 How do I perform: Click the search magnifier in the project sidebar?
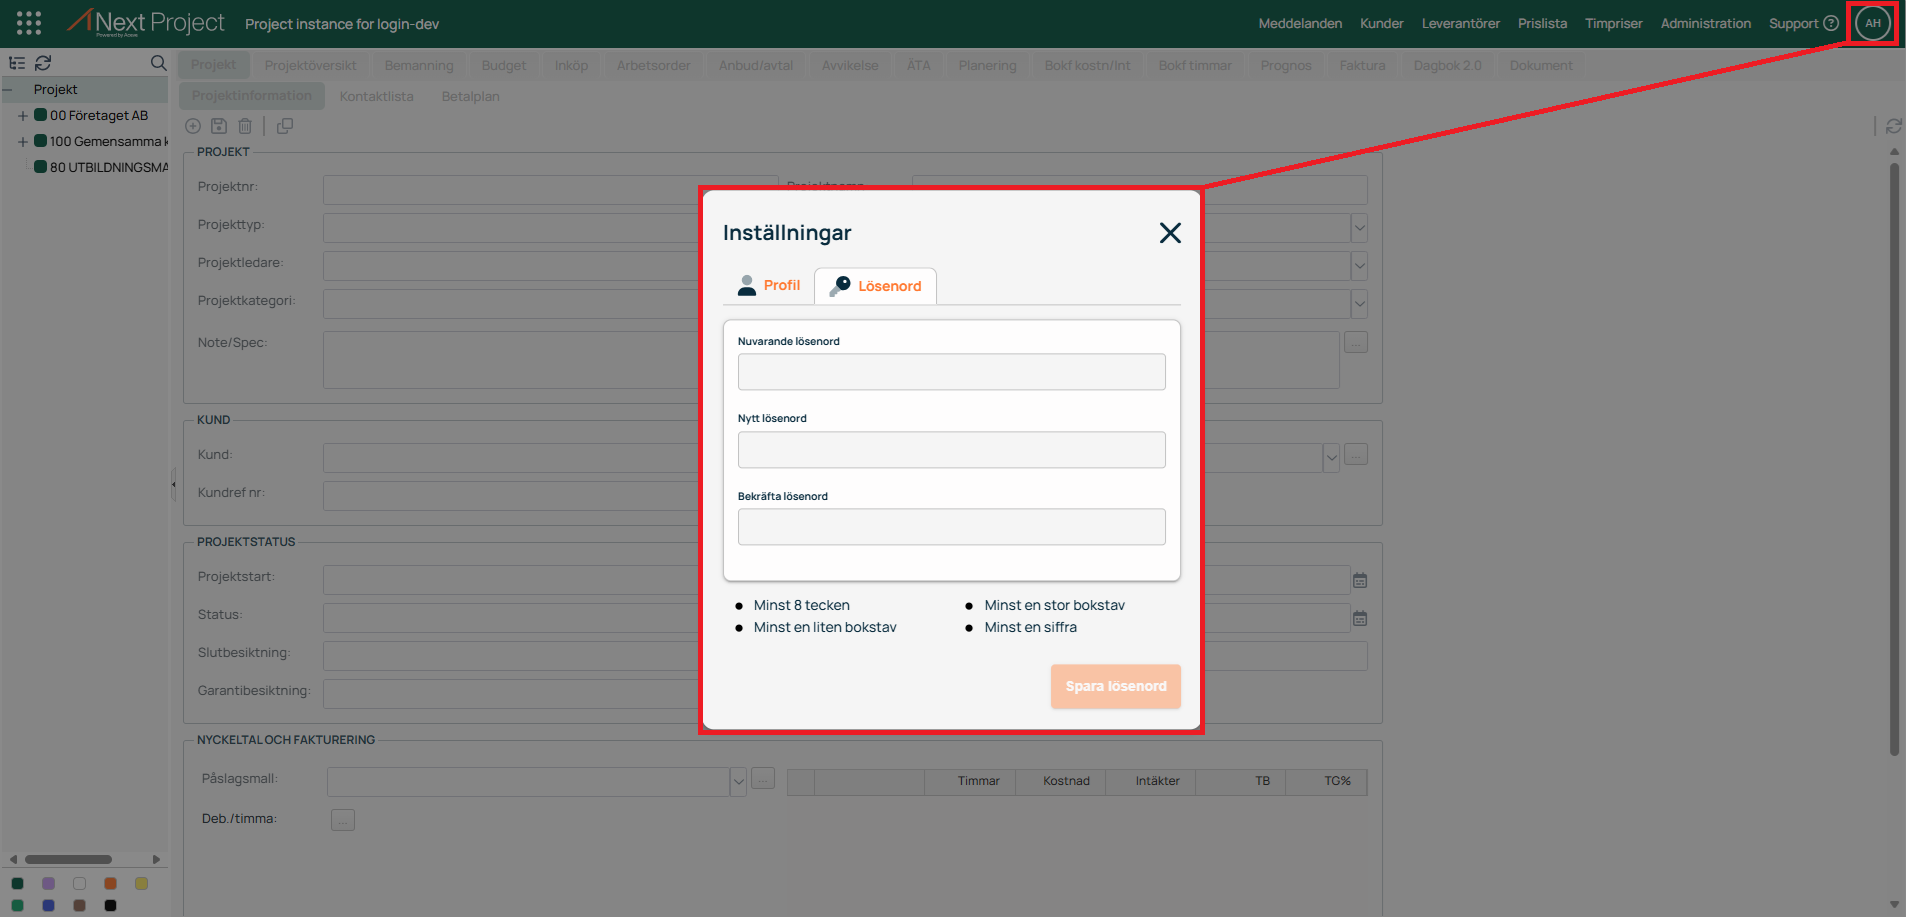[158, 63]
